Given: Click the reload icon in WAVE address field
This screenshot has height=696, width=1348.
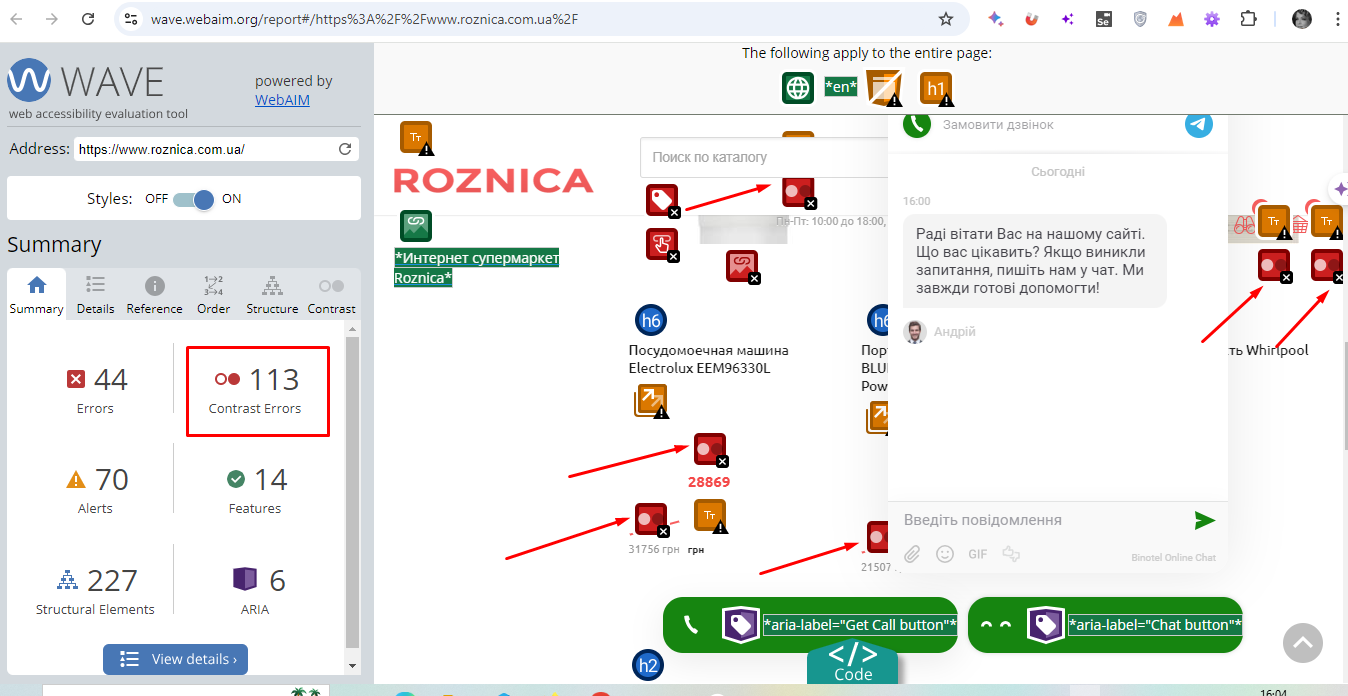Looking at the screenshot, I should click(345, 150).
